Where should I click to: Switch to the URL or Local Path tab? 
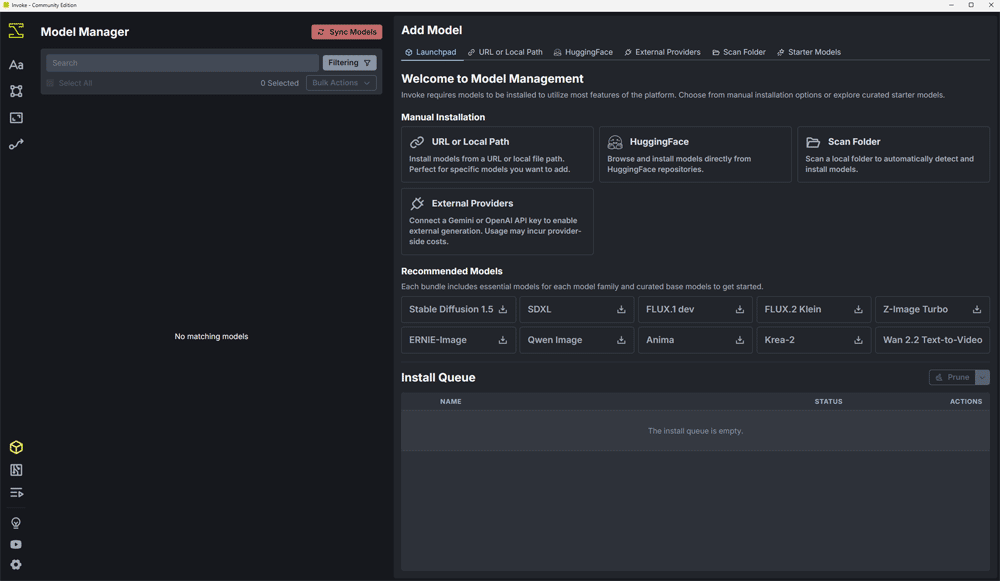[505, 52]
